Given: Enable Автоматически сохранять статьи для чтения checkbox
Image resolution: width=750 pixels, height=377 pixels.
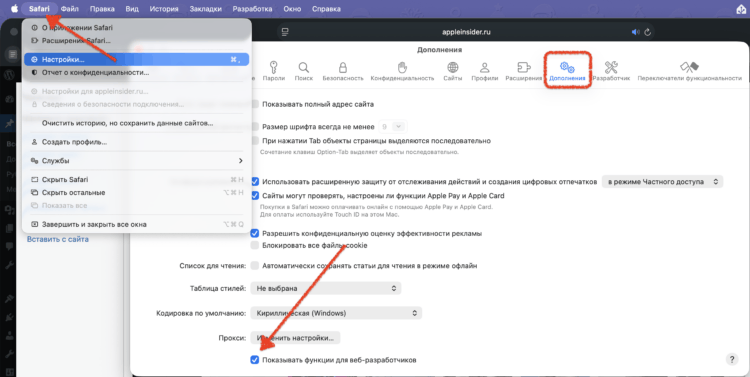Looking at the screenshot, I should coord(255,266).
